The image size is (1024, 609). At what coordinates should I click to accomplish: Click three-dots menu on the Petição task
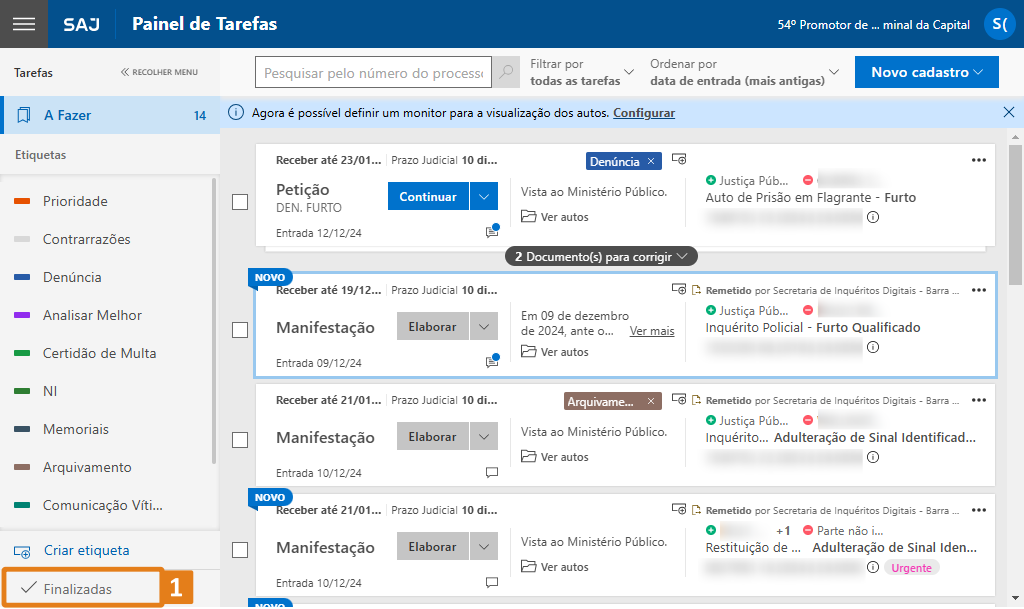(x=979, y=160)
